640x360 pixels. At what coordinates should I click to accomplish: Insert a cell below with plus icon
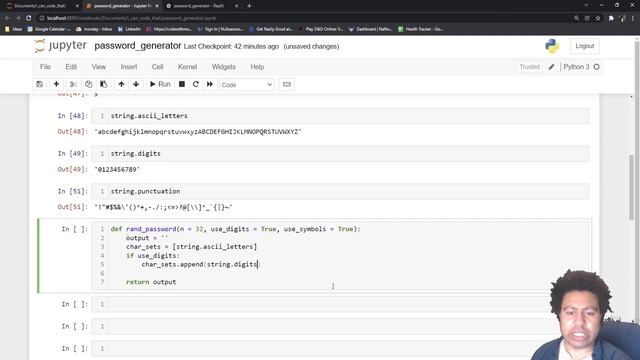click(x=56, y=84)
